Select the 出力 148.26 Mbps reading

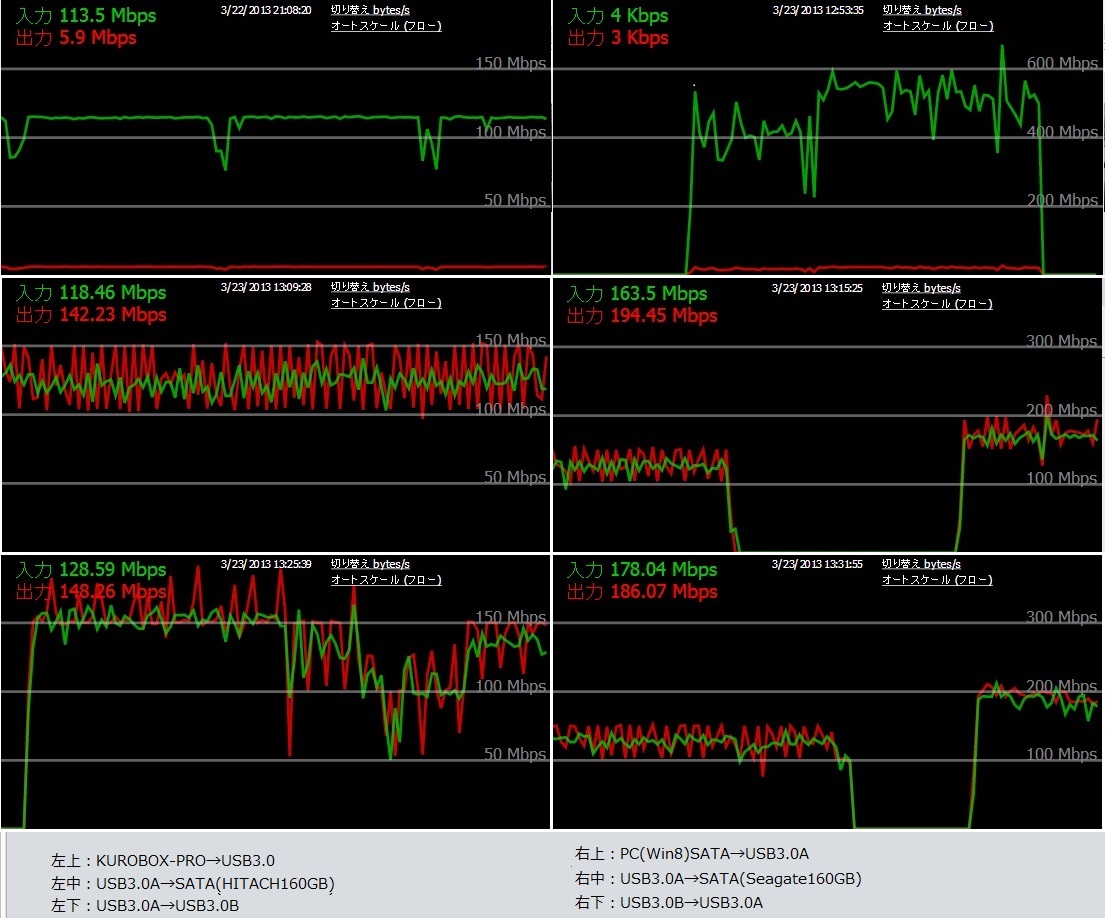[91, 592]
